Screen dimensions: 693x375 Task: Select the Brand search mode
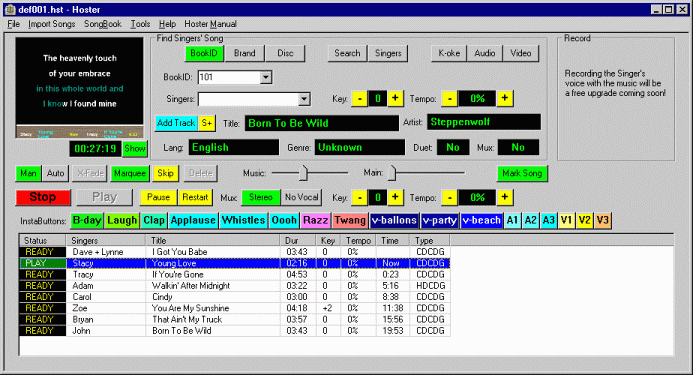[244, 54]
